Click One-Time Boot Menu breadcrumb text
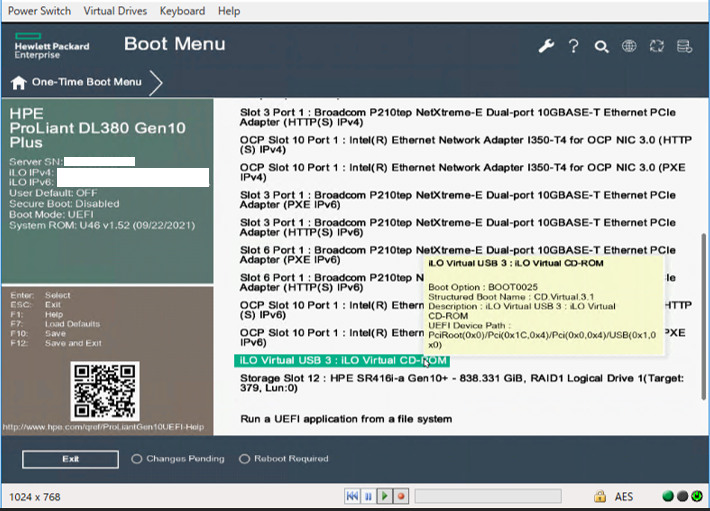710x511 pixels. [86, 82]
